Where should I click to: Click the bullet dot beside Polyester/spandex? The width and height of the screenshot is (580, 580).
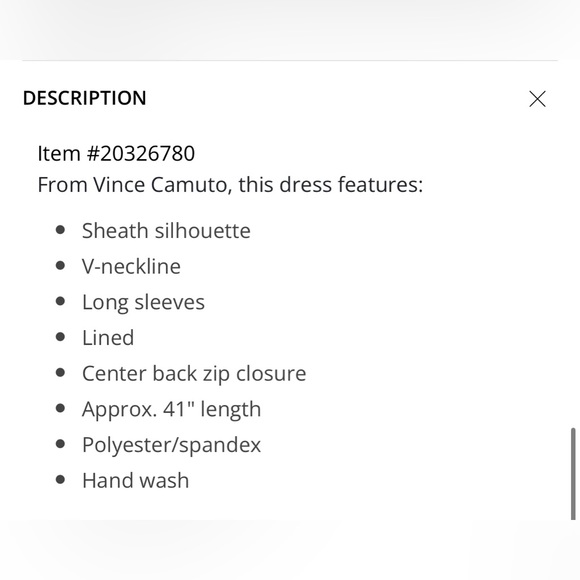point(60,444)
